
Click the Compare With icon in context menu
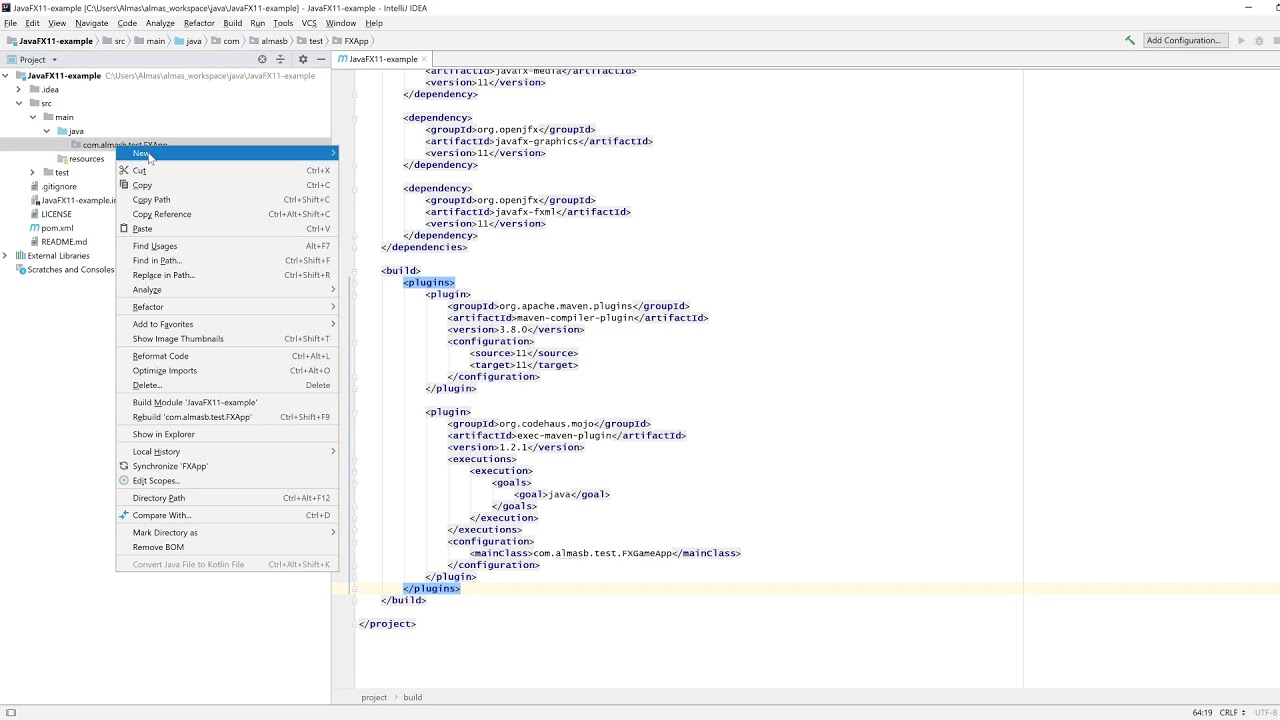click(124, 515)
